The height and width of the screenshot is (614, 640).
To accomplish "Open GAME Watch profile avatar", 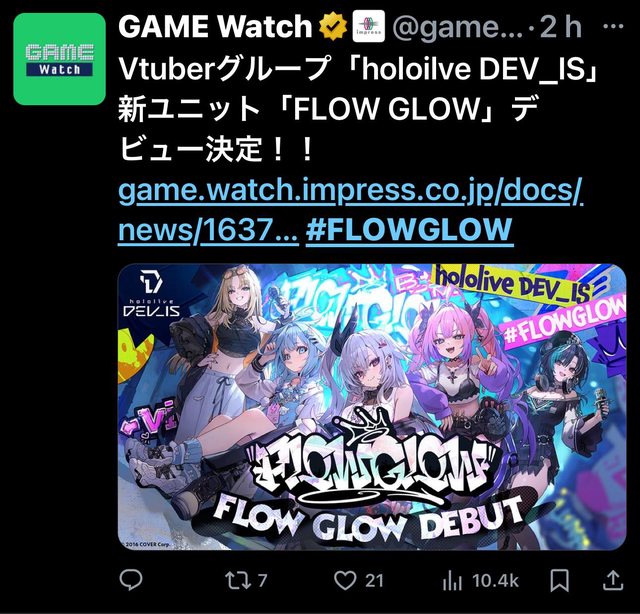I will (60, 59).
